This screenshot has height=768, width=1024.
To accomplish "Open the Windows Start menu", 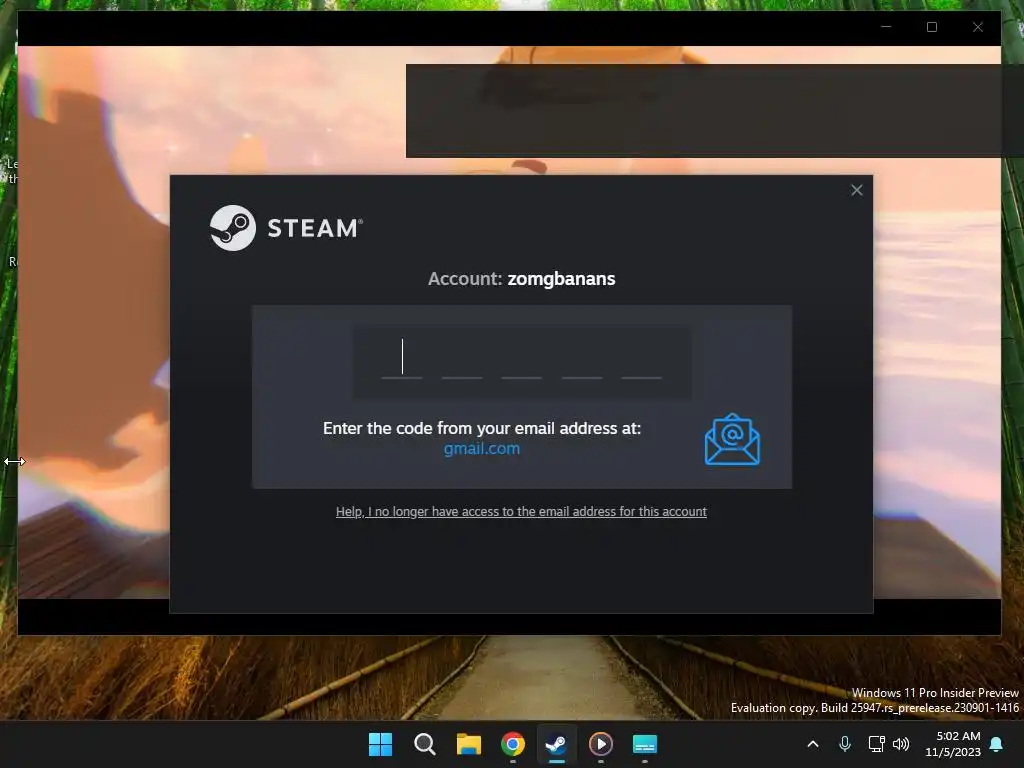I will click(x=380, y=744).
